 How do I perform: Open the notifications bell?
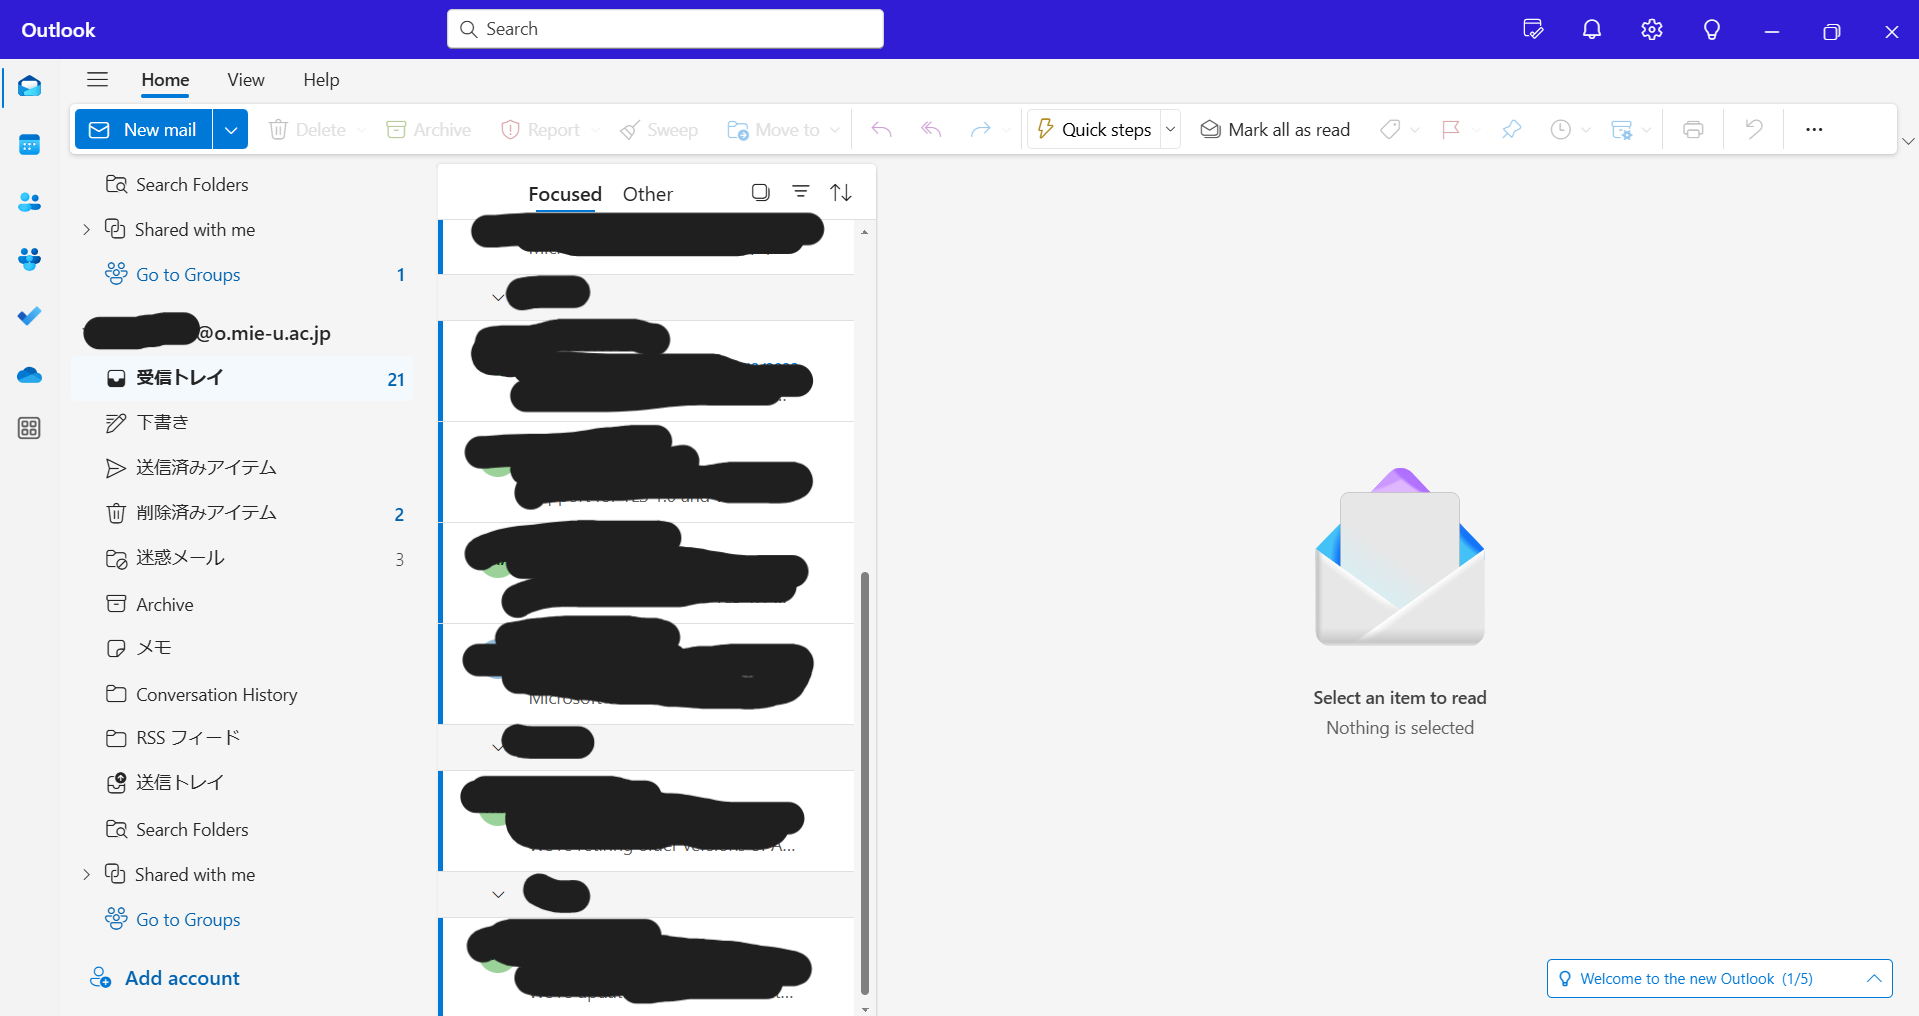[x=1592, y=30]
